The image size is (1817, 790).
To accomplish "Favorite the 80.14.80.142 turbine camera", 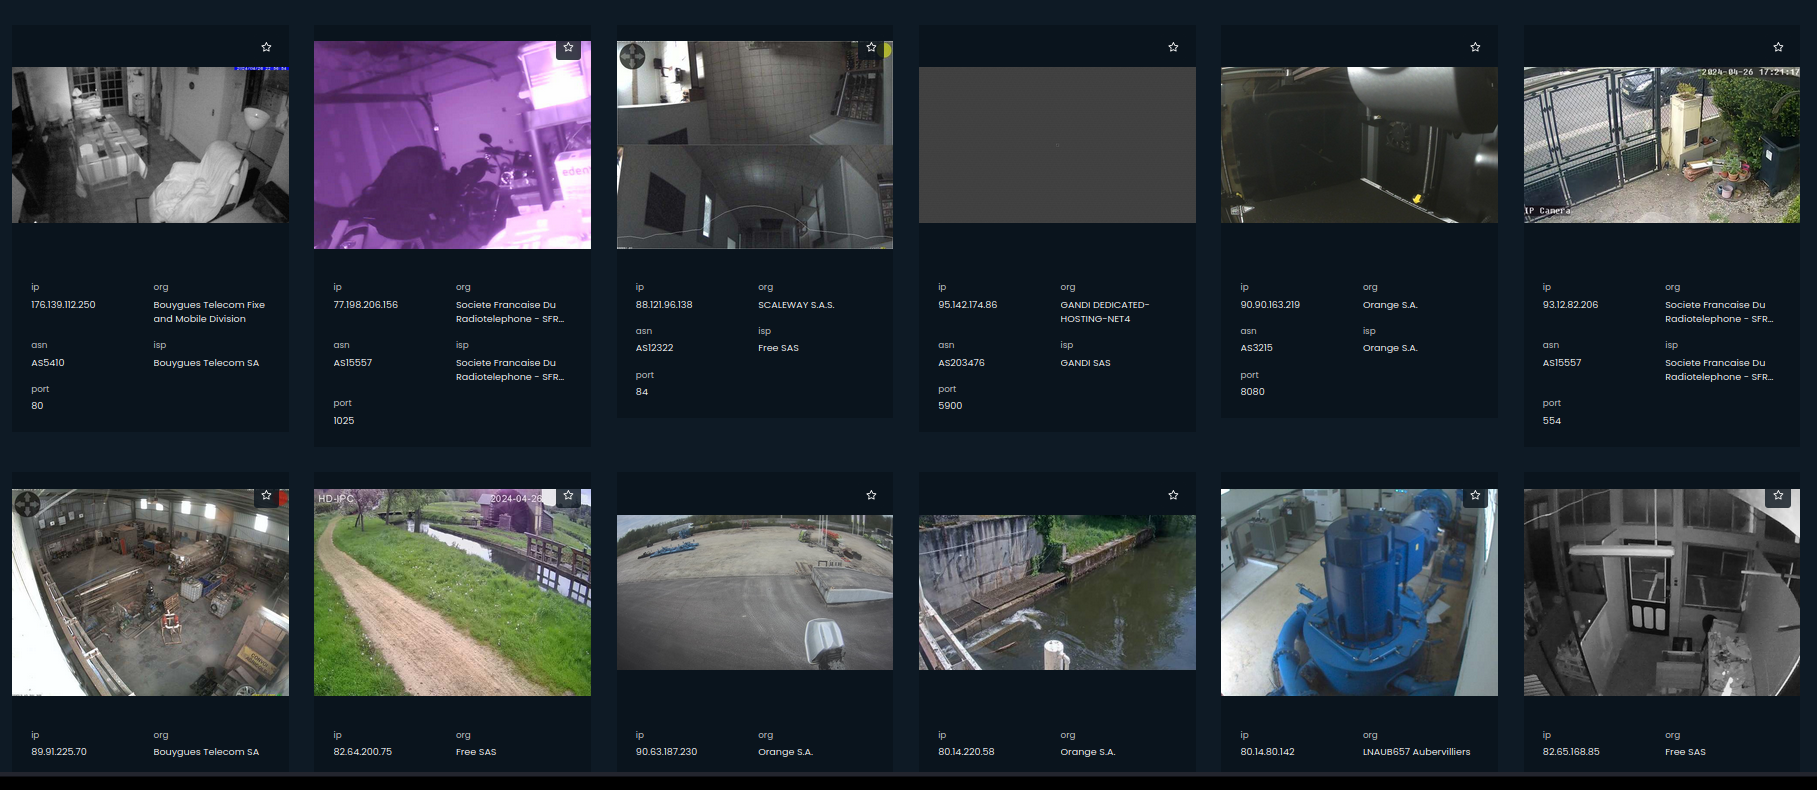I will coord(1475,495).
